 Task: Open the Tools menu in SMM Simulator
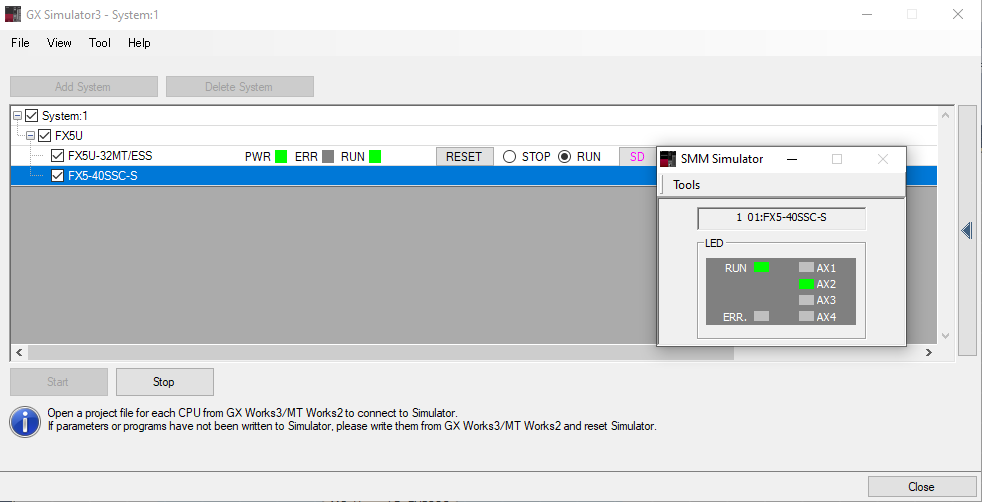pyautogui.click(x=686, y=185)
